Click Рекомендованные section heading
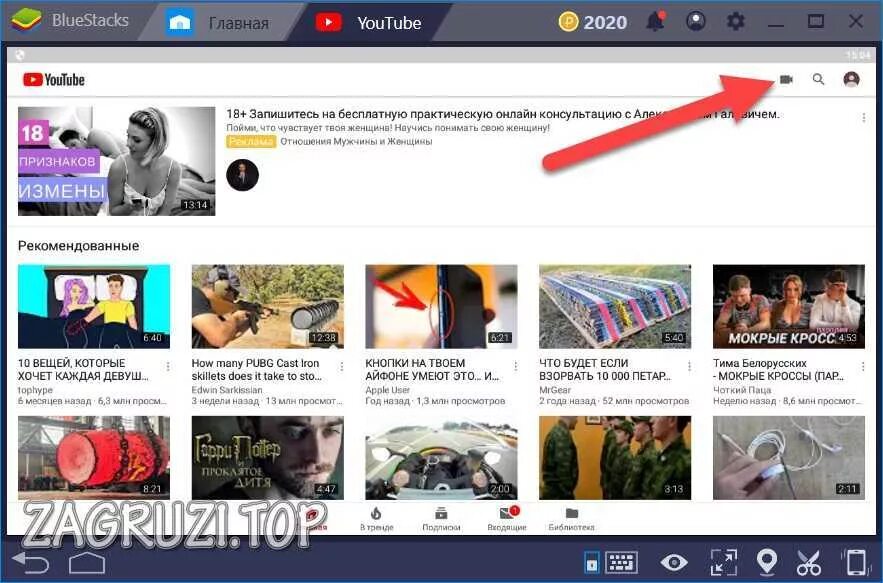Image resolution: width=883 pixels, height=583 pixels. [x=78, y=246]
